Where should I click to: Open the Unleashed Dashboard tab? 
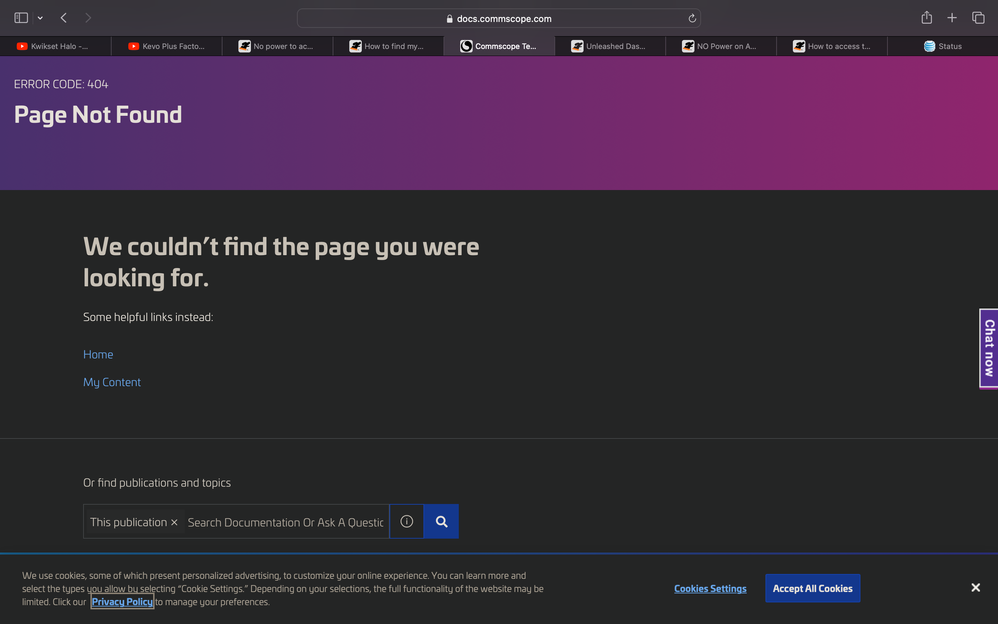click(610, 46)
